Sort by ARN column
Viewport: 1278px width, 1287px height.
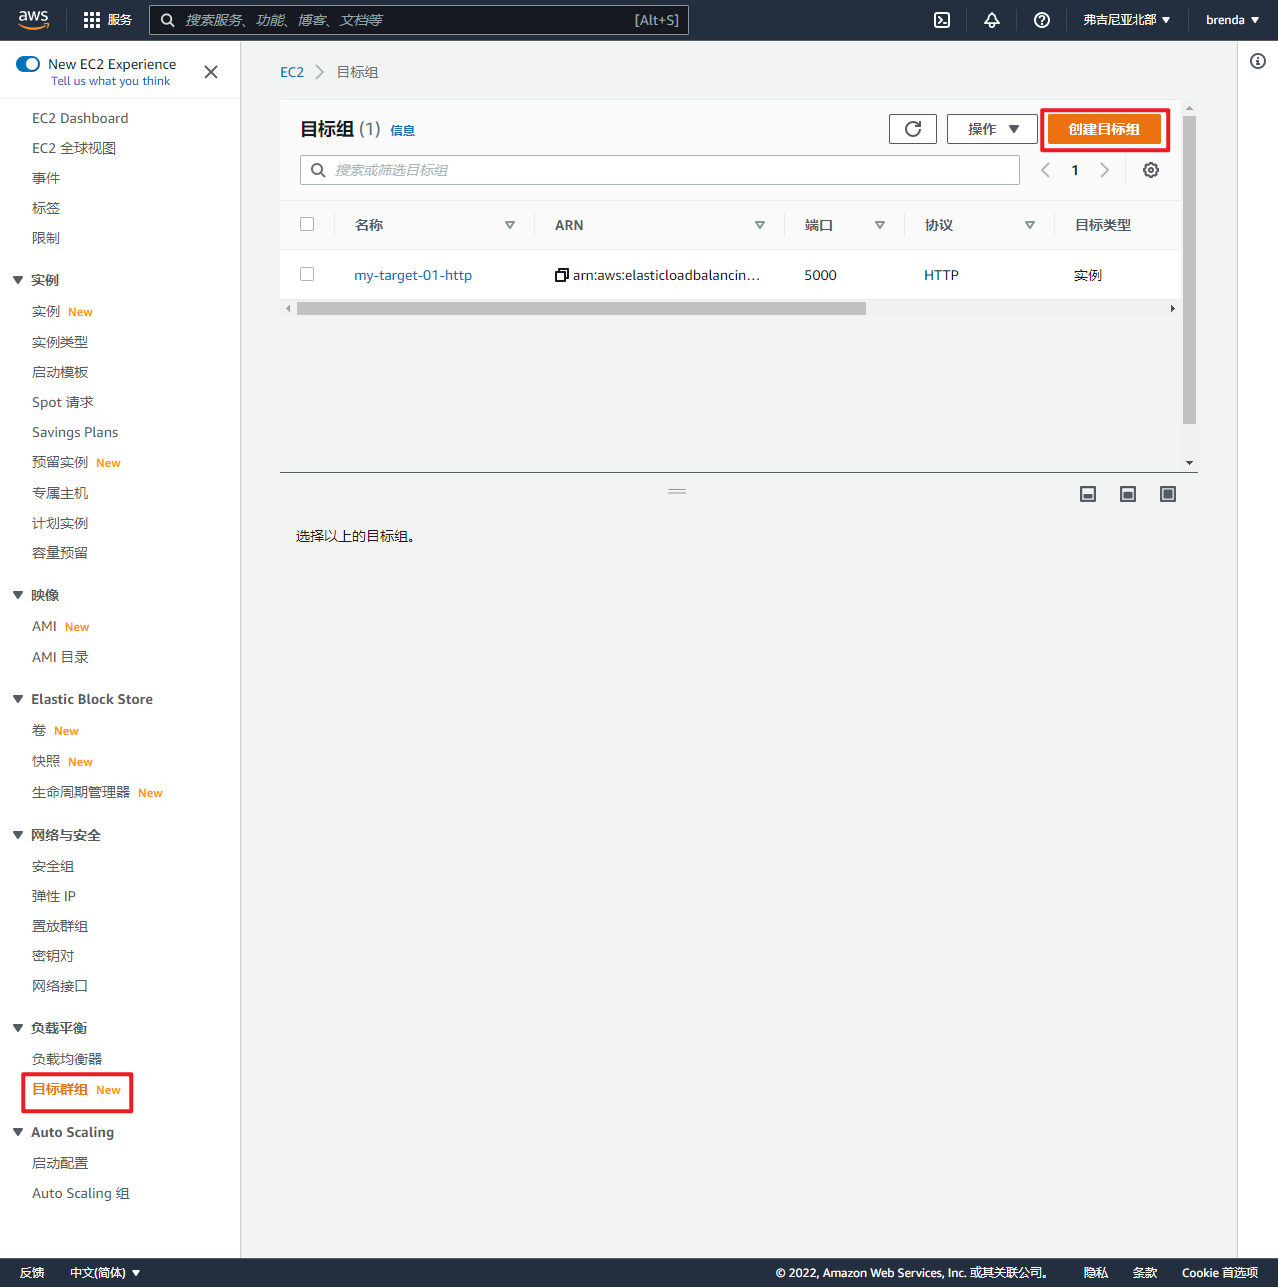coord(760,225)
